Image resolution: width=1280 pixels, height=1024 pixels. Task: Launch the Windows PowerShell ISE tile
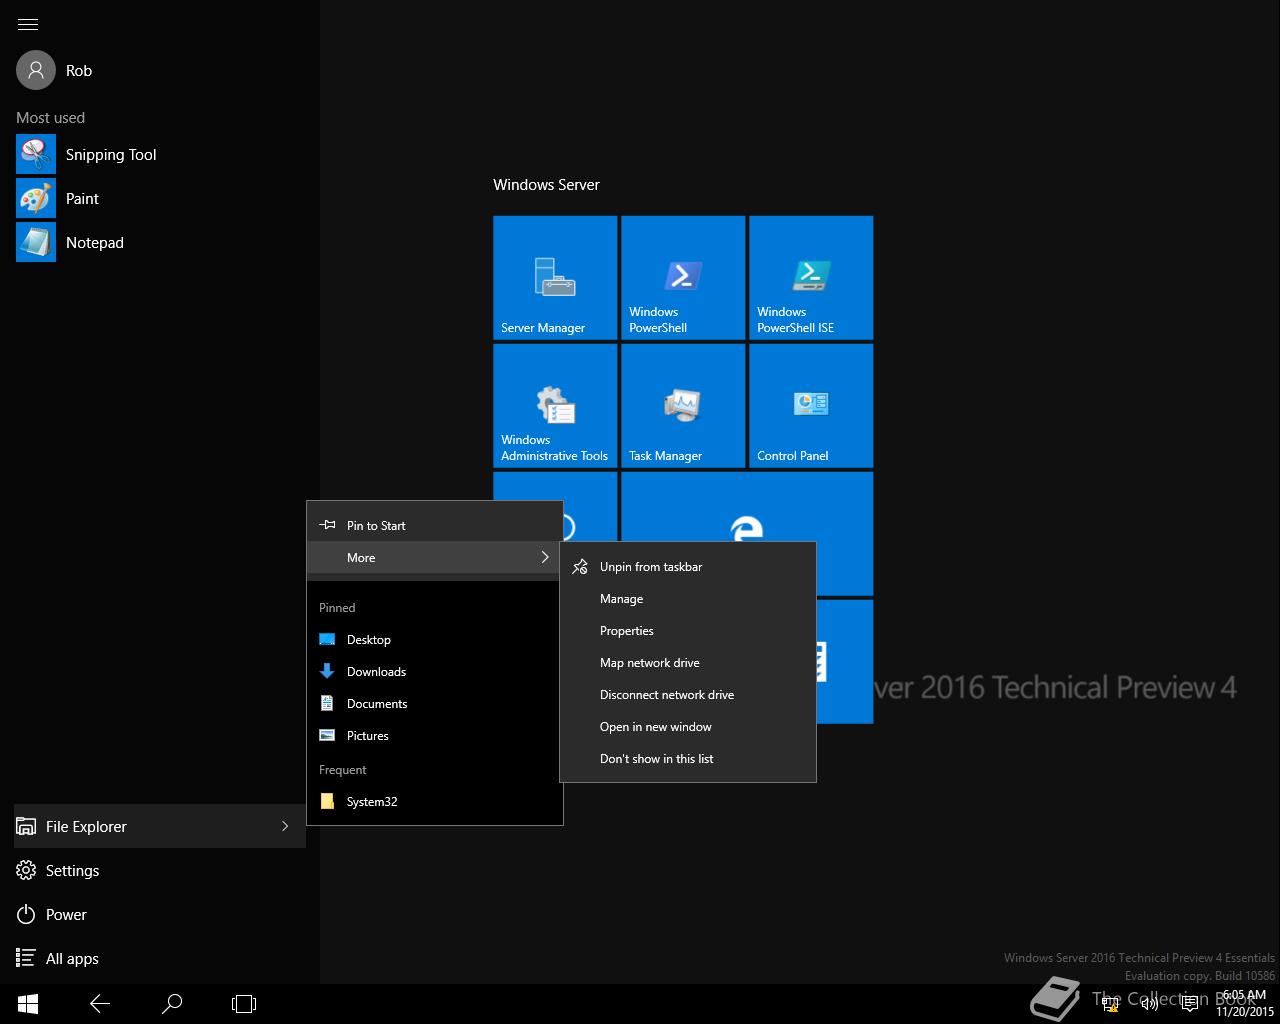click(811, 278)
